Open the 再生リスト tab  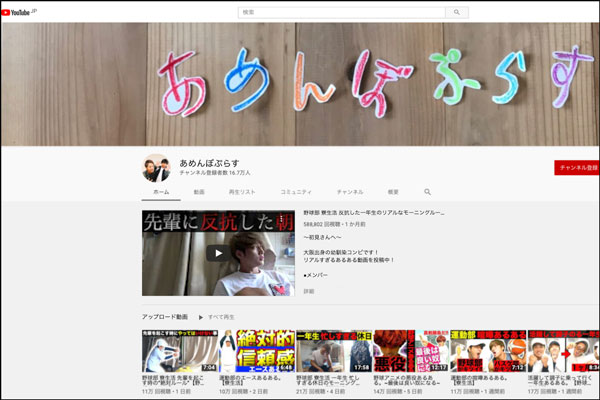pos(242,191)
